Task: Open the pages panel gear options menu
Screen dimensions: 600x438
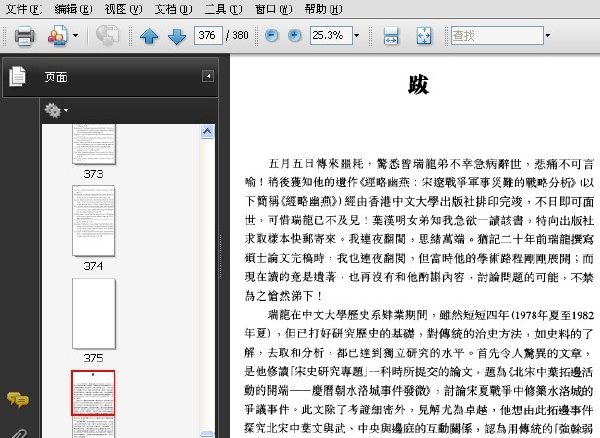Action: pyautogui.click(x=56, y=110)
